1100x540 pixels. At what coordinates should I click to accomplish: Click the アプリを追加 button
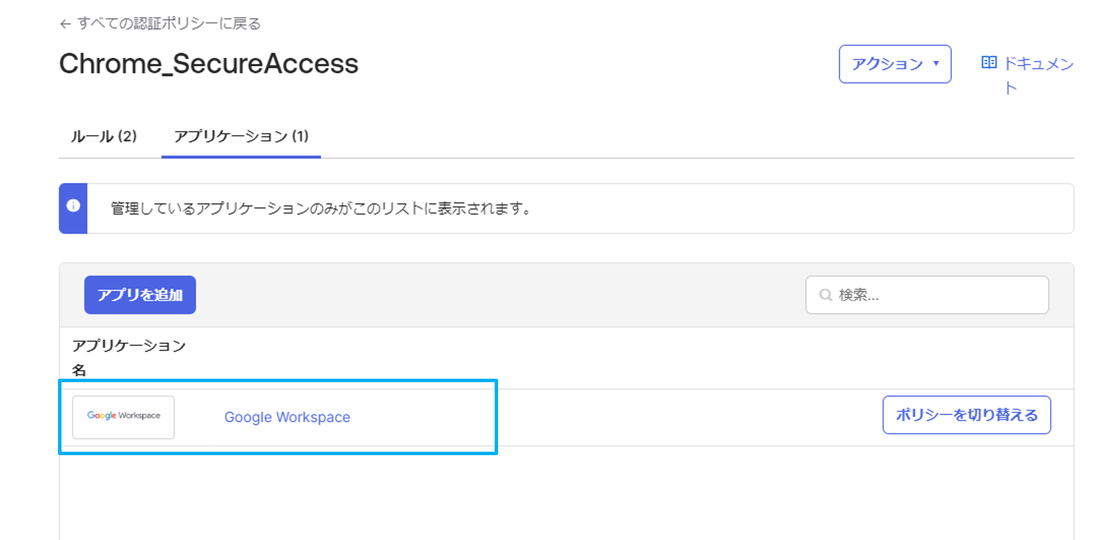[140, 295]
